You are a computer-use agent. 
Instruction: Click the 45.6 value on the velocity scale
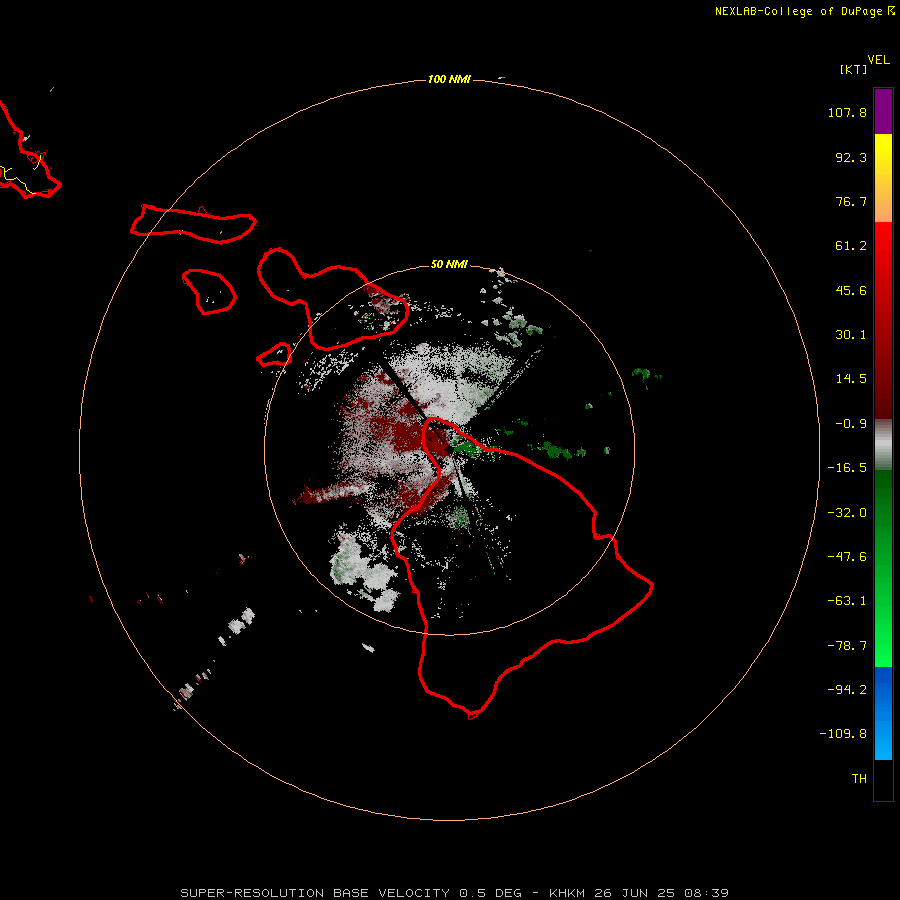coord(851,290)
